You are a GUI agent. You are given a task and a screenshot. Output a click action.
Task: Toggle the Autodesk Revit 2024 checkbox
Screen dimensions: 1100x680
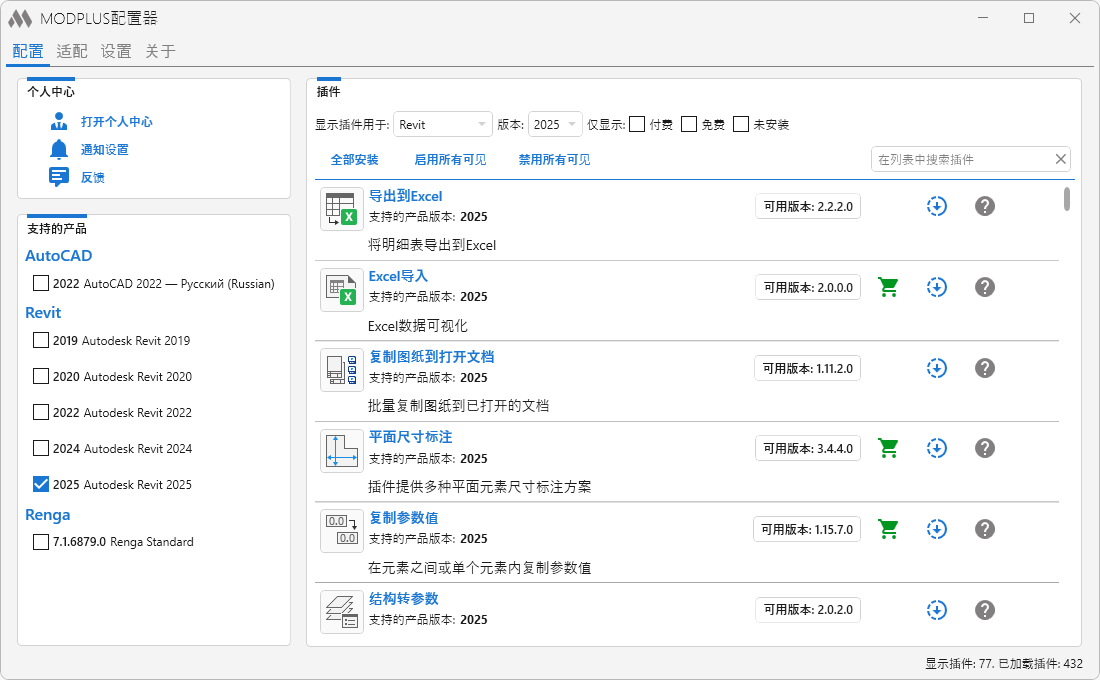(41, 448)
